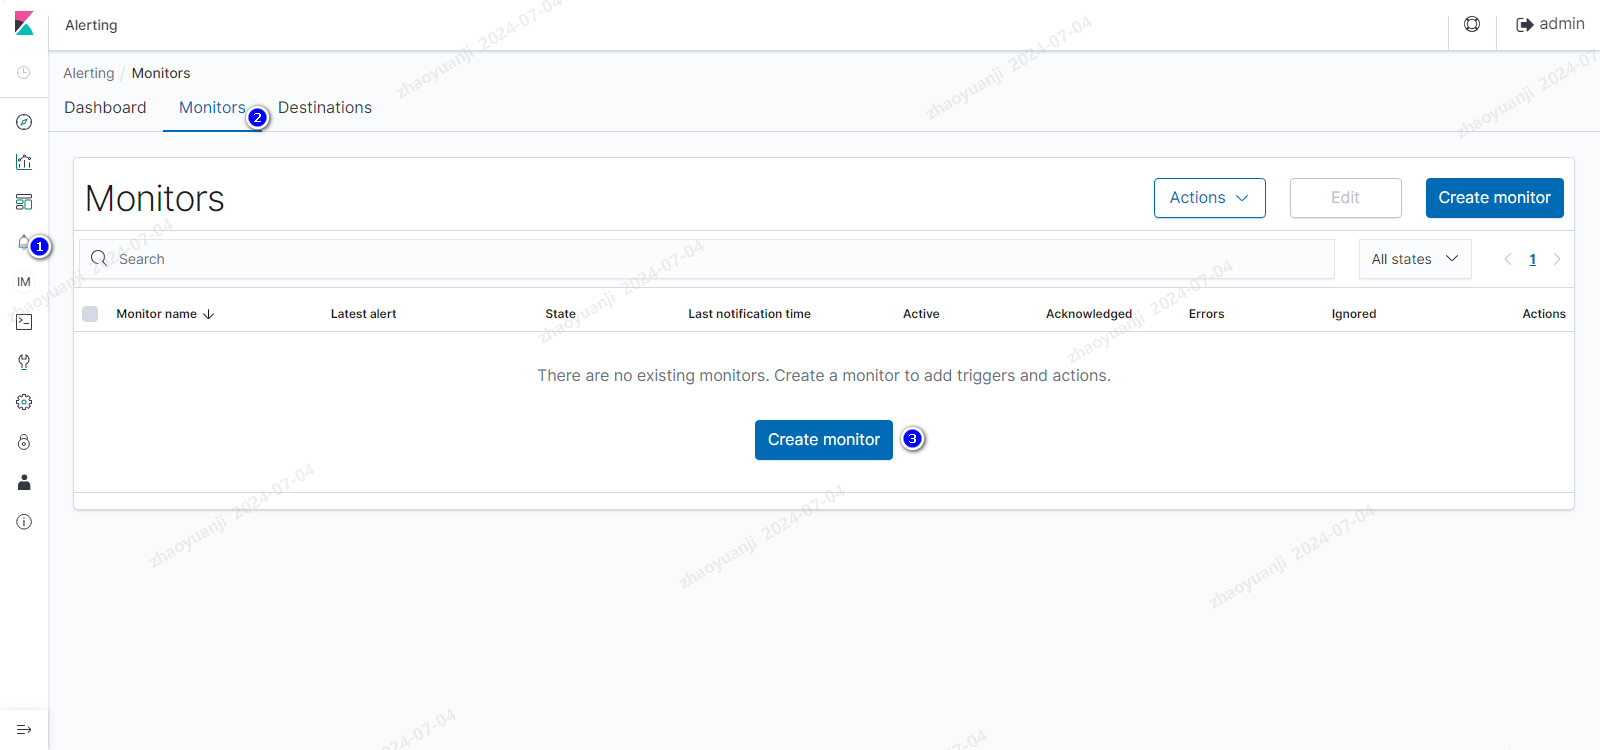Image resolution: width=1600 pixels, height=750 pixels.
Task: Click the State column header
Action: click(560, 314)
